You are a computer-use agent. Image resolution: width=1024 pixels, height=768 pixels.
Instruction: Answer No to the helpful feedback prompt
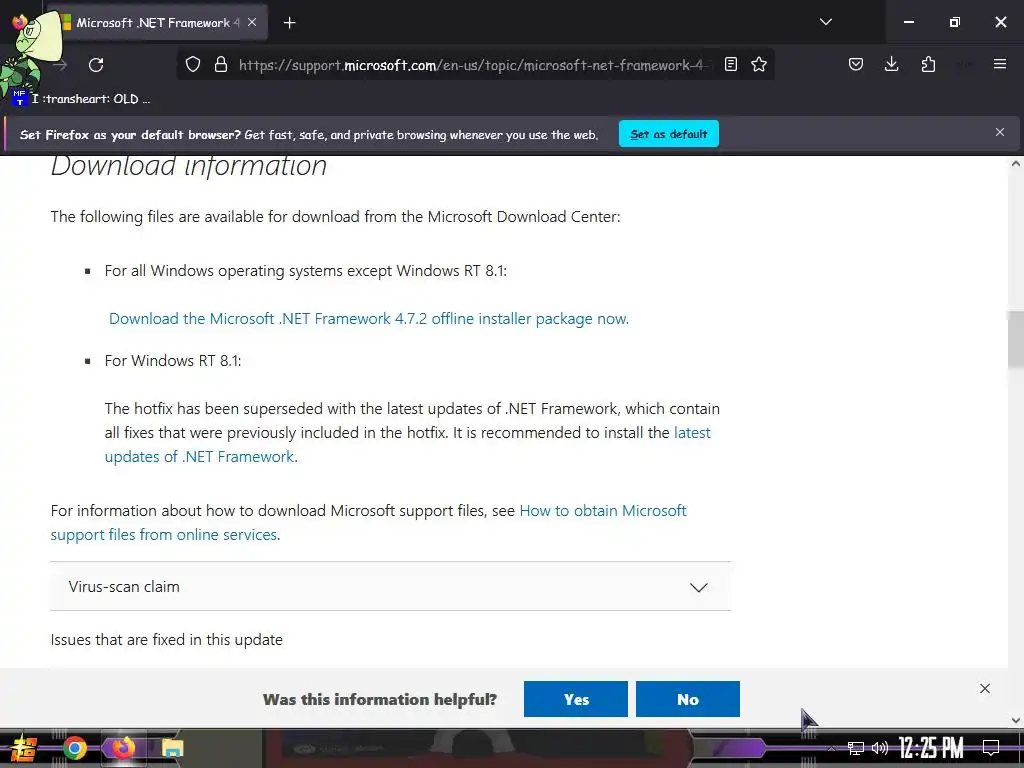click(688, 699)
